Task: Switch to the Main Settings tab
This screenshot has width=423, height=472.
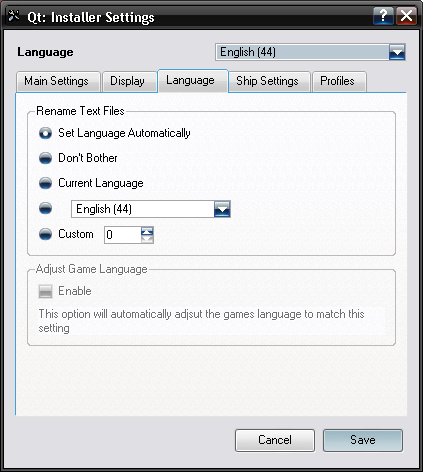Action: click(x=58, y=81)
